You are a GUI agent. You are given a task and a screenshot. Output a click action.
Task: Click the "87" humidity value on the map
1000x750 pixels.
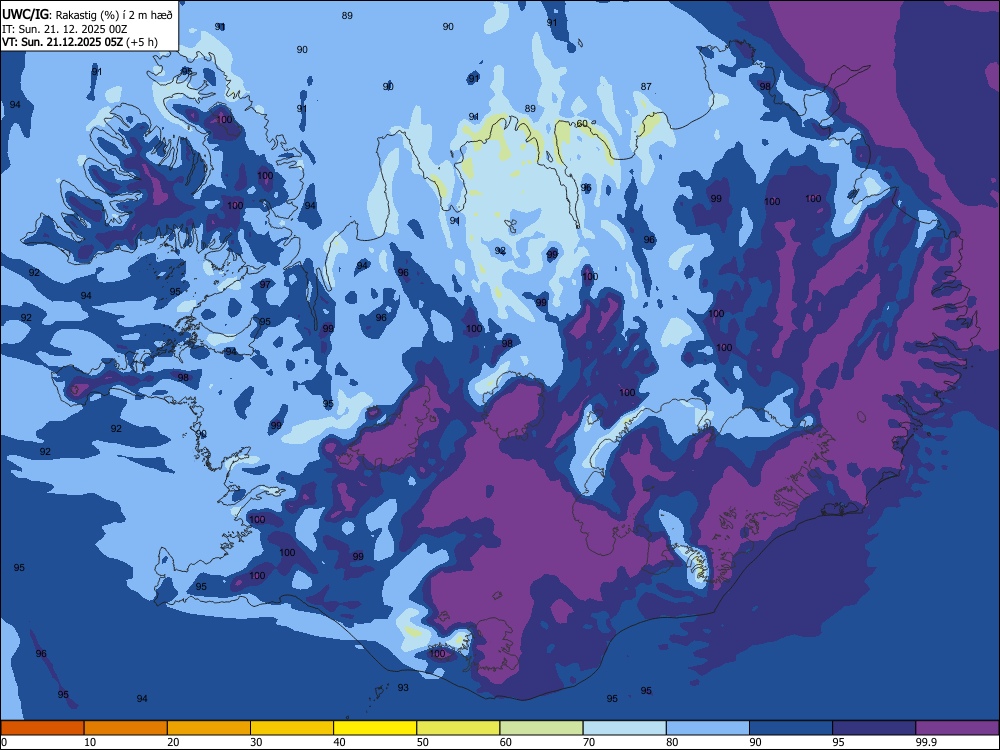(x=646, y=87)
